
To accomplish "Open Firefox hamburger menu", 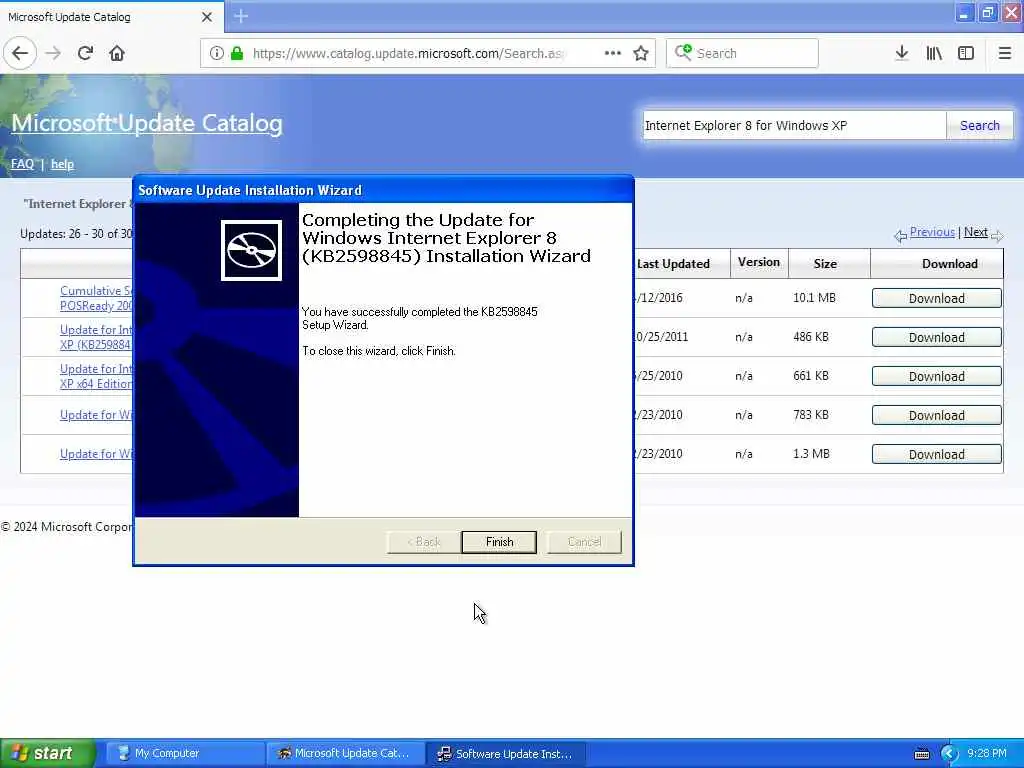I will point(1004,54).
